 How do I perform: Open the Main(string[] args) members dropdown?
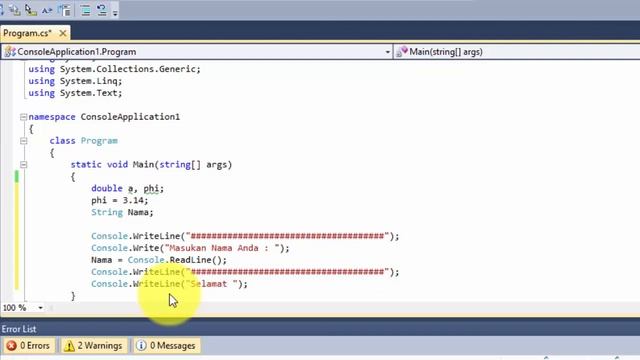[517, 52]
